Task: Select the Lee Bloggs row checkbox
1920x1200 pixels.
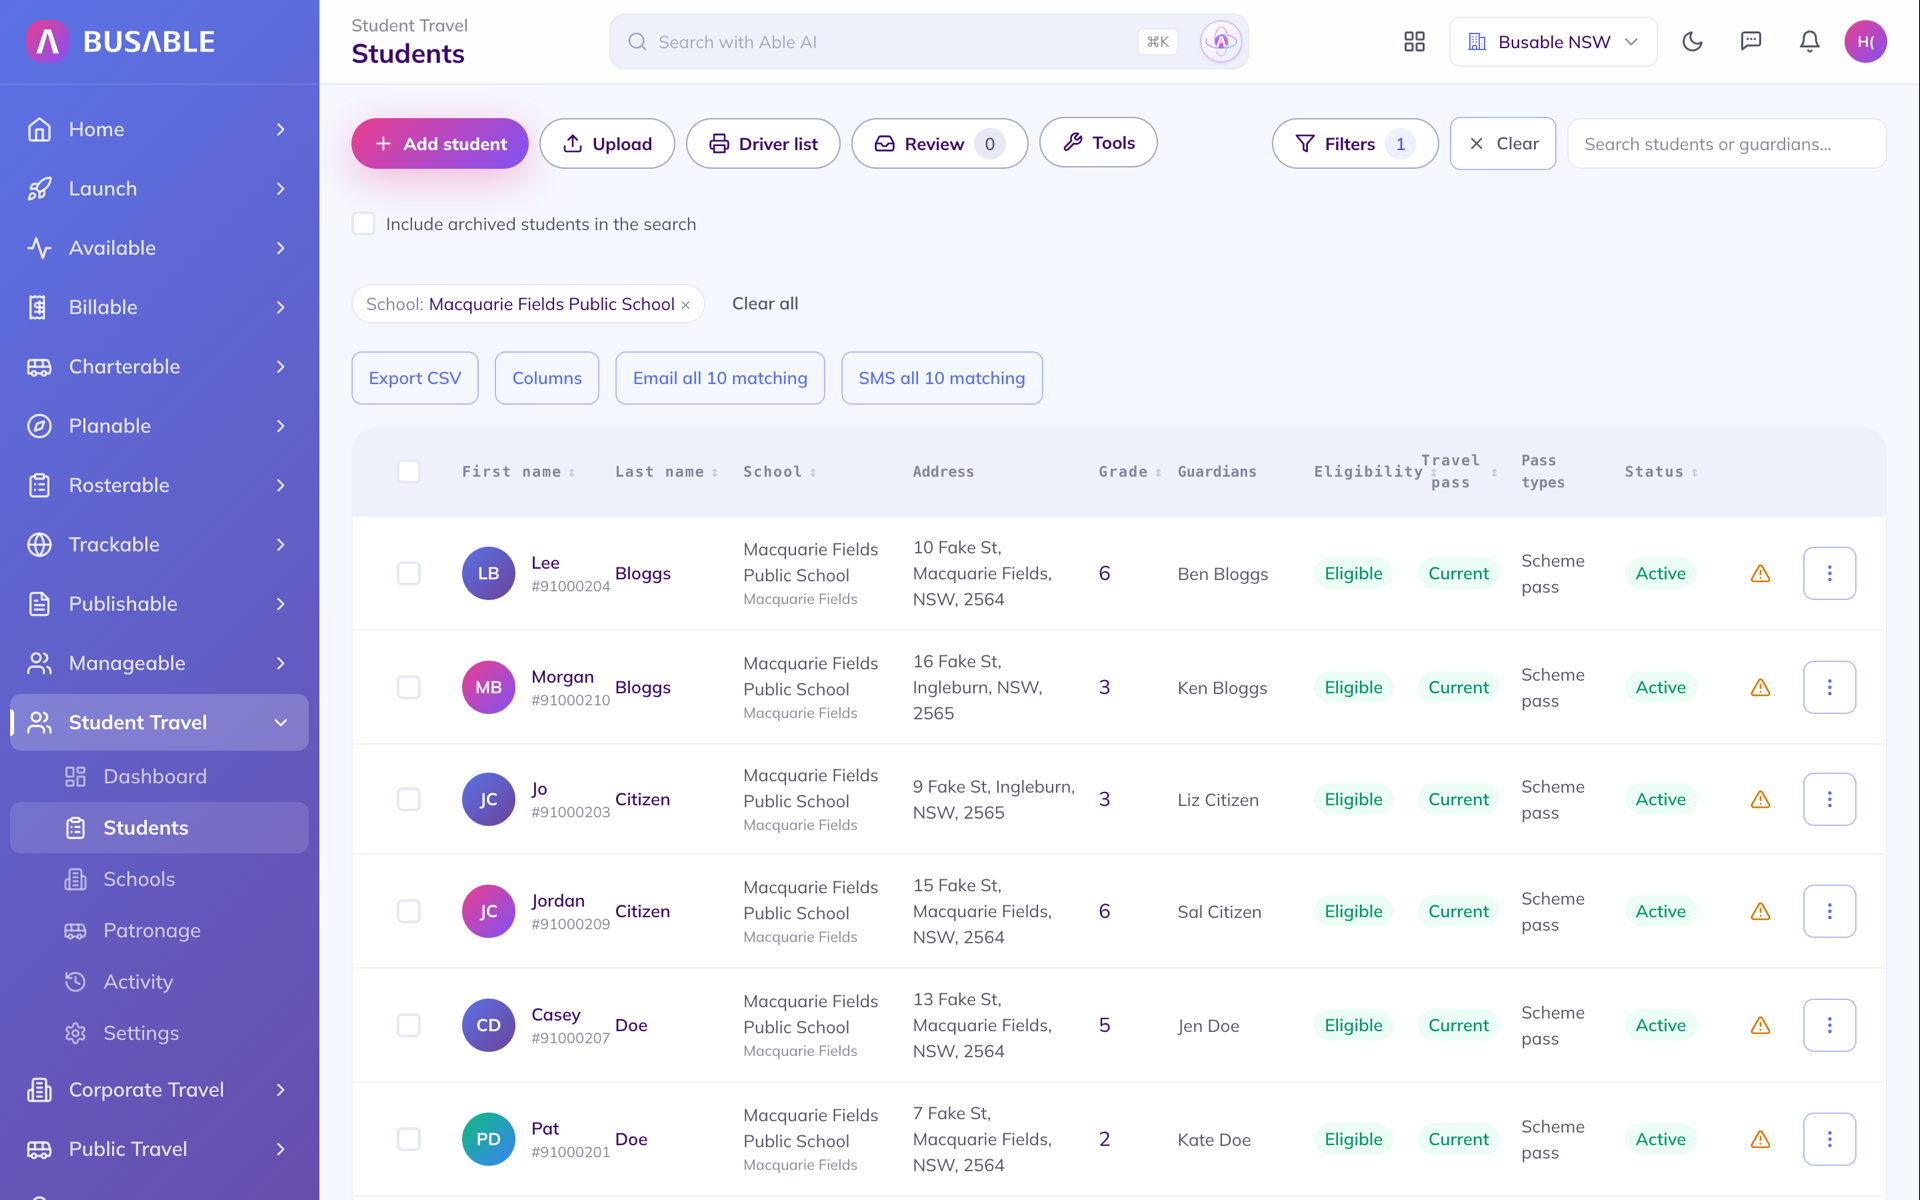Action: 408,573
